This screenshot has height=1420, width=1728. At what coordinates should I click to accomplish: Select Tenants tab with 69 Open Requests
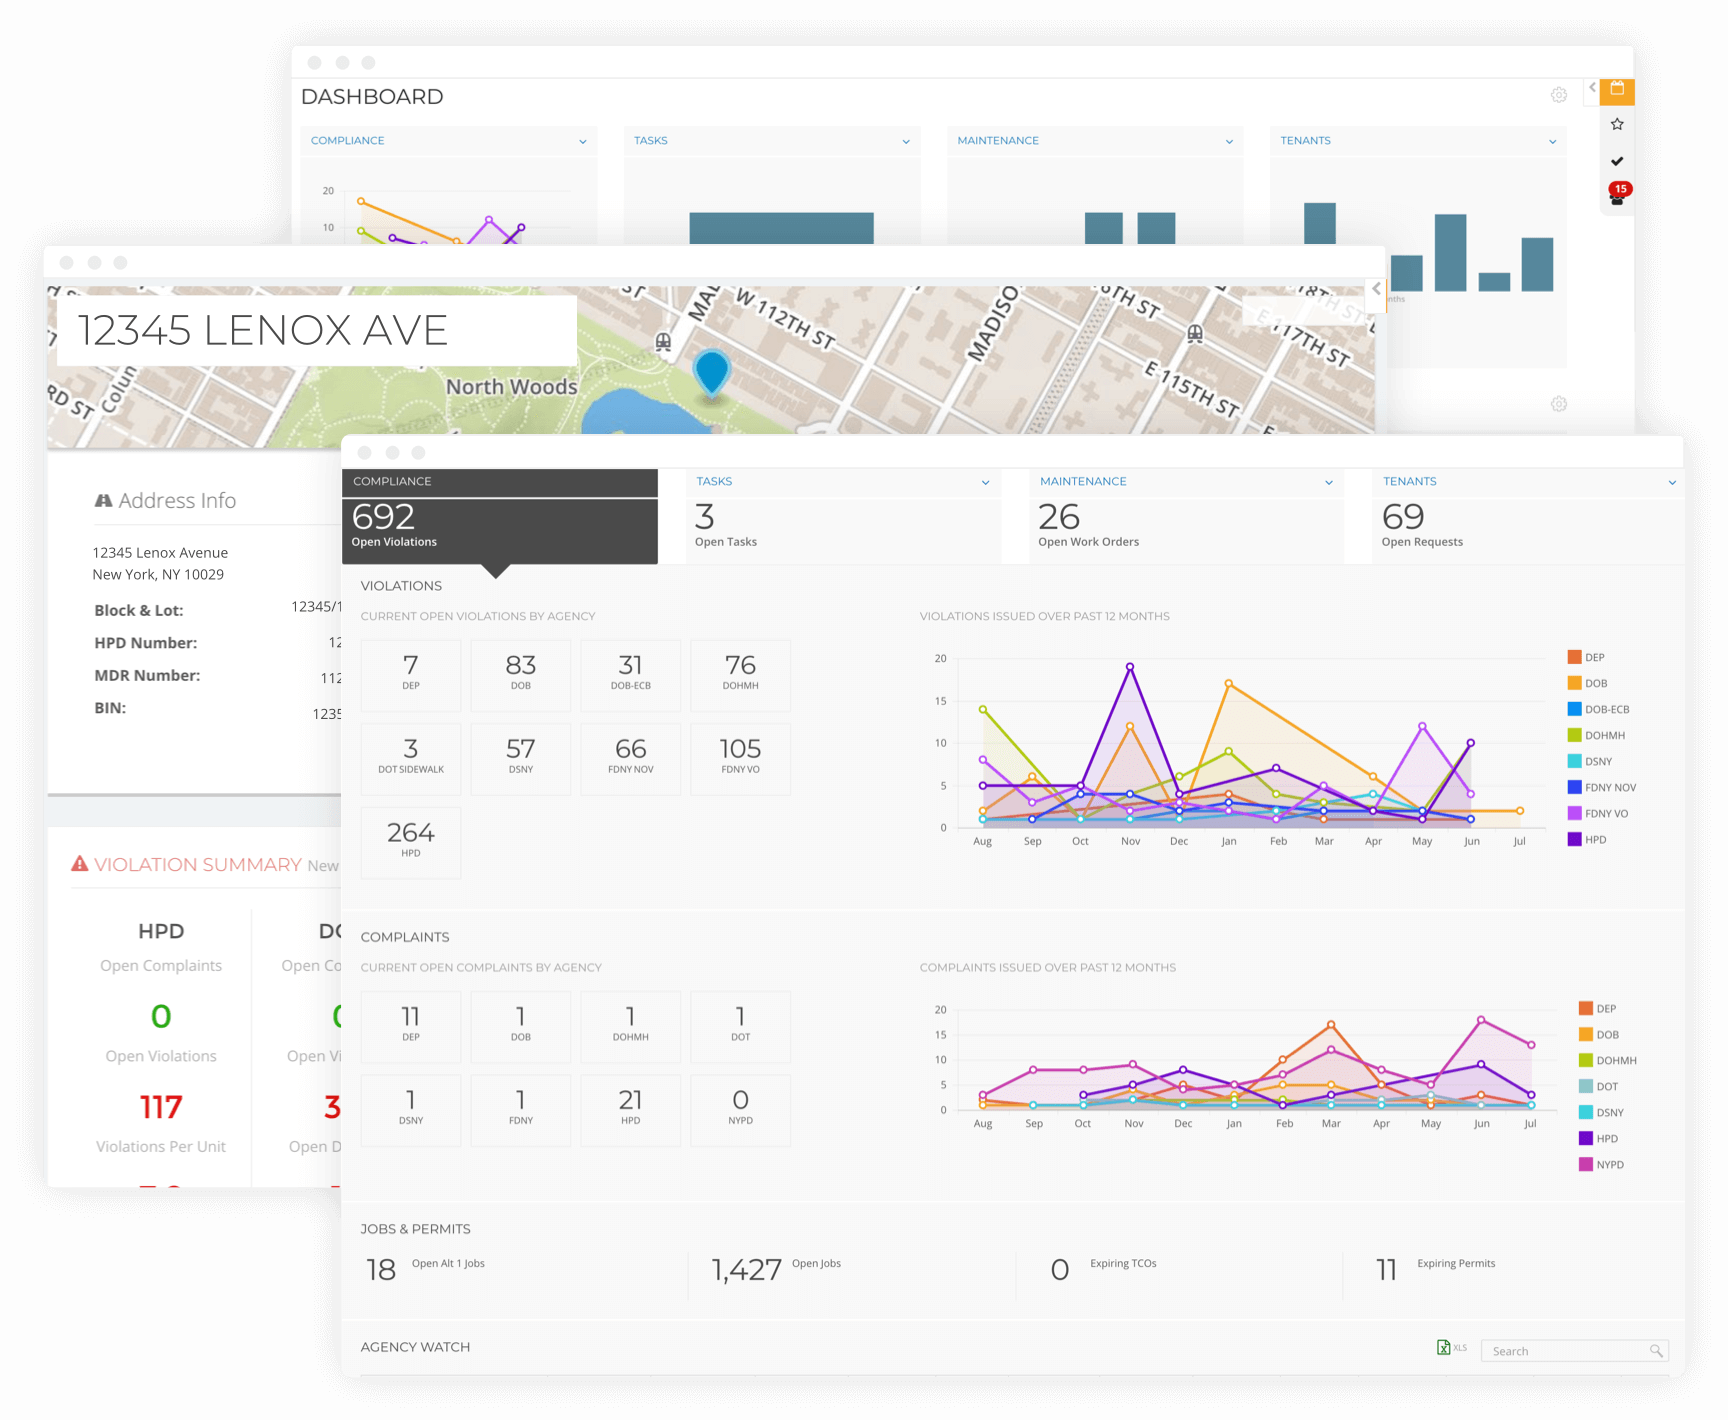pyautogui.click(x=1528, y=516)
